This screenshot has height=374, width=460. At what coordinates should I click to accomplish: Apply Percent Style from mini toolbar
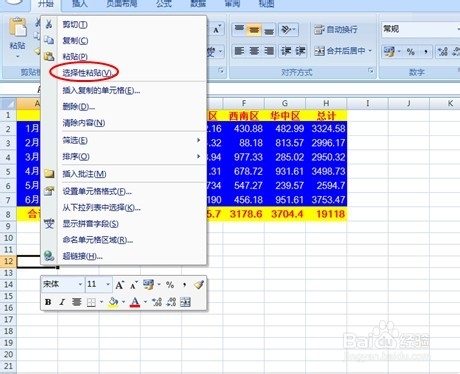(170, 285)
